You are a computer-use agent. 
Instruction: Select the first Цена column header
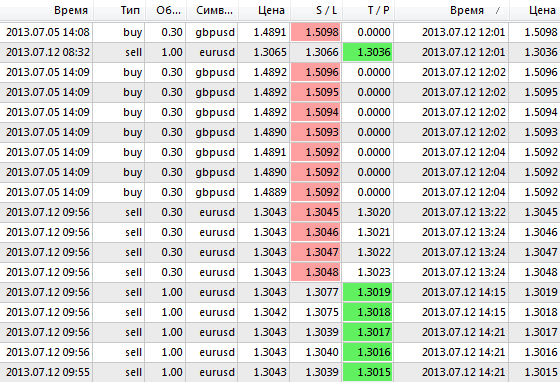click(265, 10)
